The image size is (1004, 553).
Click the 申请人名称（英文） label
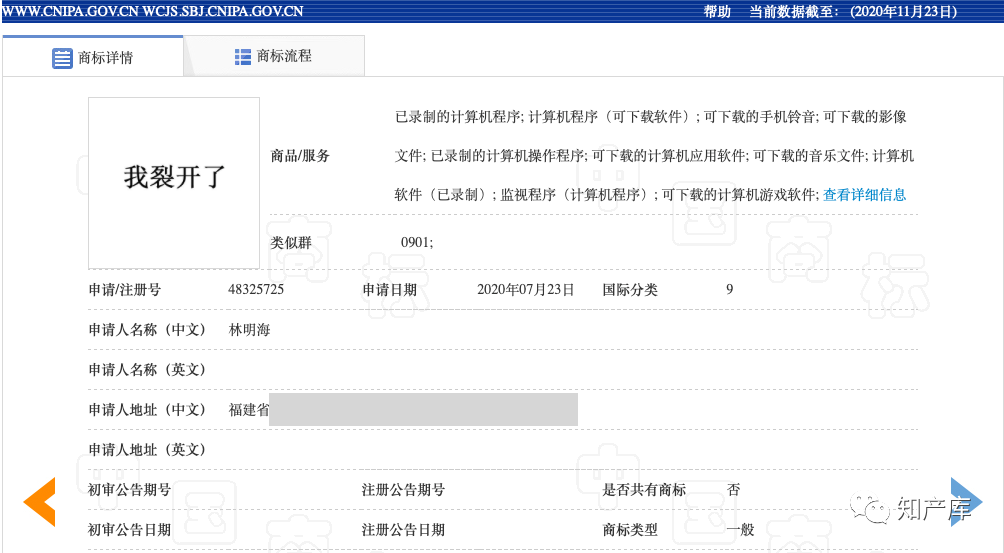tap(147, 369)
